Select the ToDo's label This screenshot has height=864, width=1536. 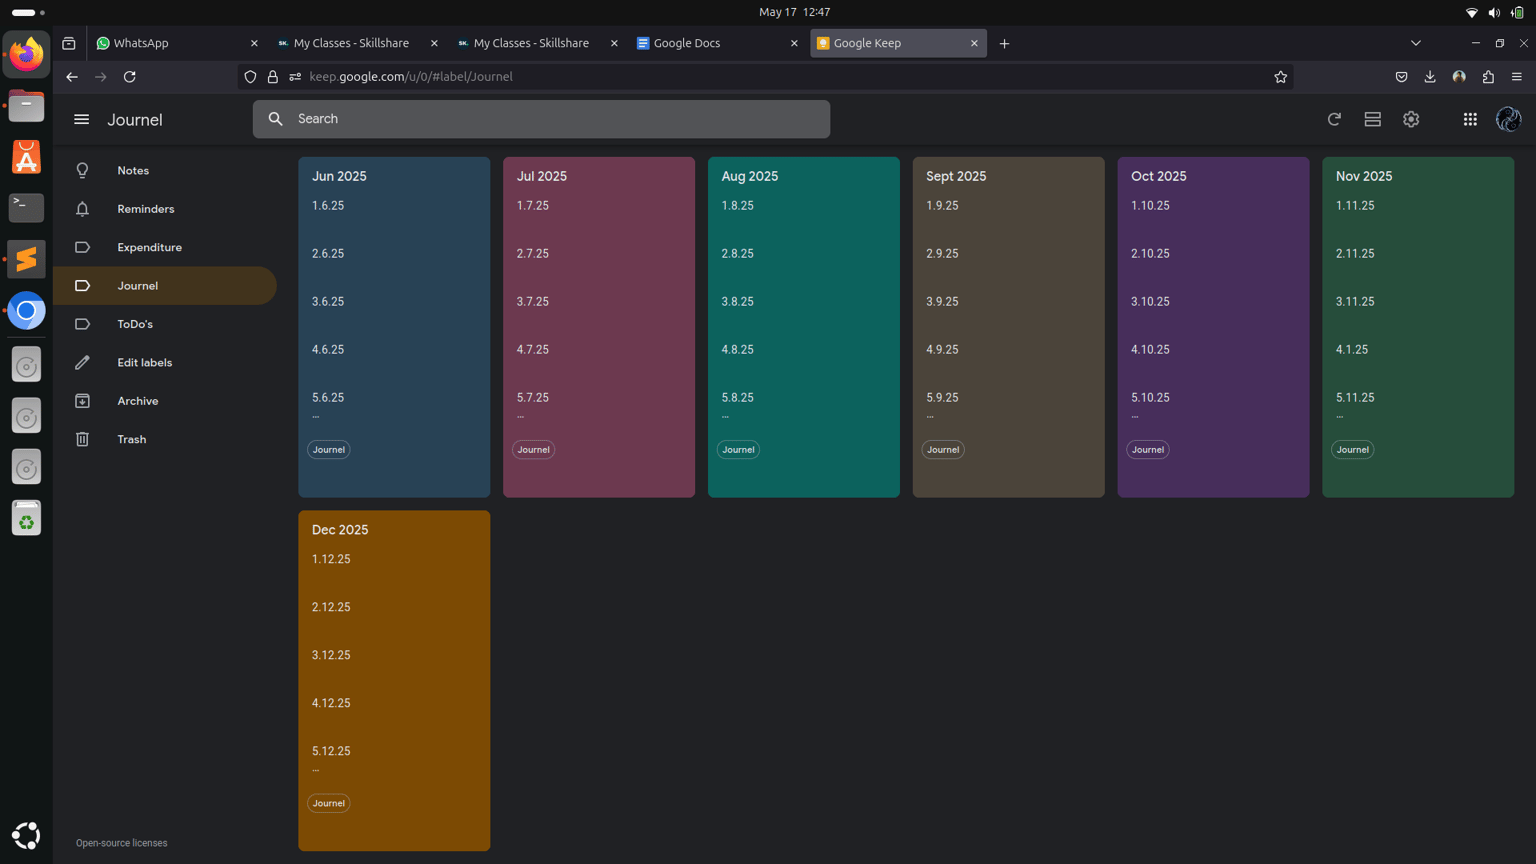click(165, 324)
